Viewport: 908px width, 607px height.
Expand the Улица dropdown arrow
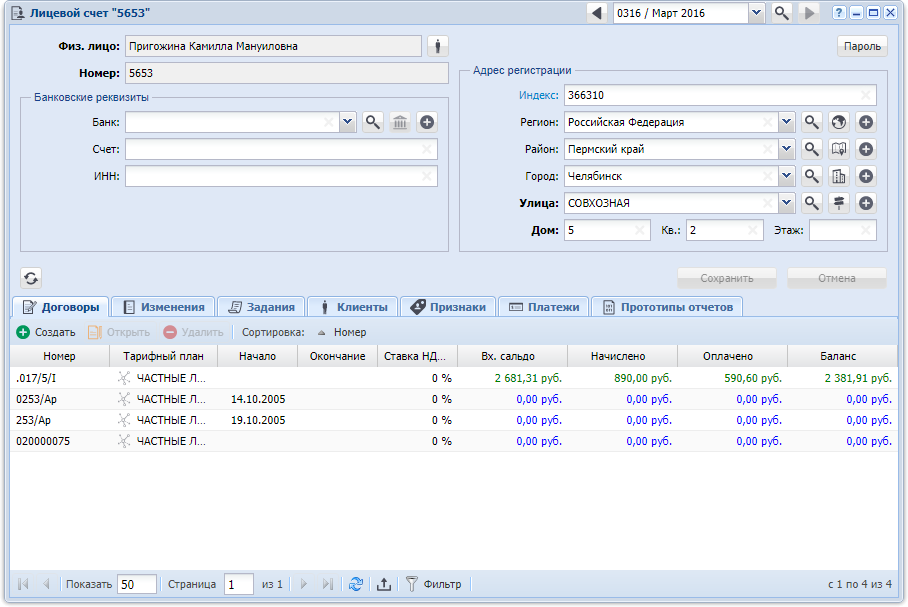[x=786, y=203]
